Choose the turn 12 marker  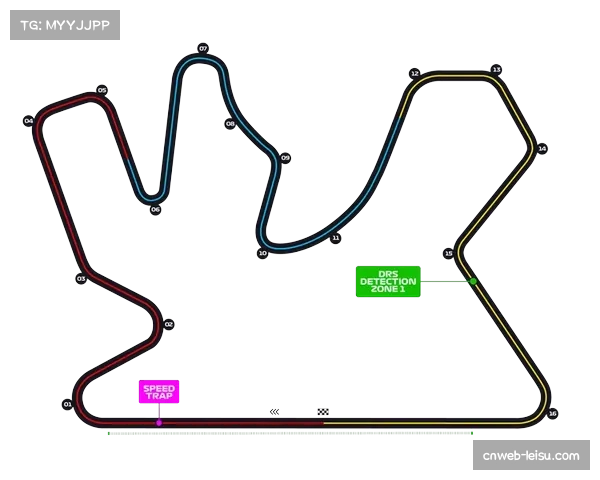click(414, 73)
